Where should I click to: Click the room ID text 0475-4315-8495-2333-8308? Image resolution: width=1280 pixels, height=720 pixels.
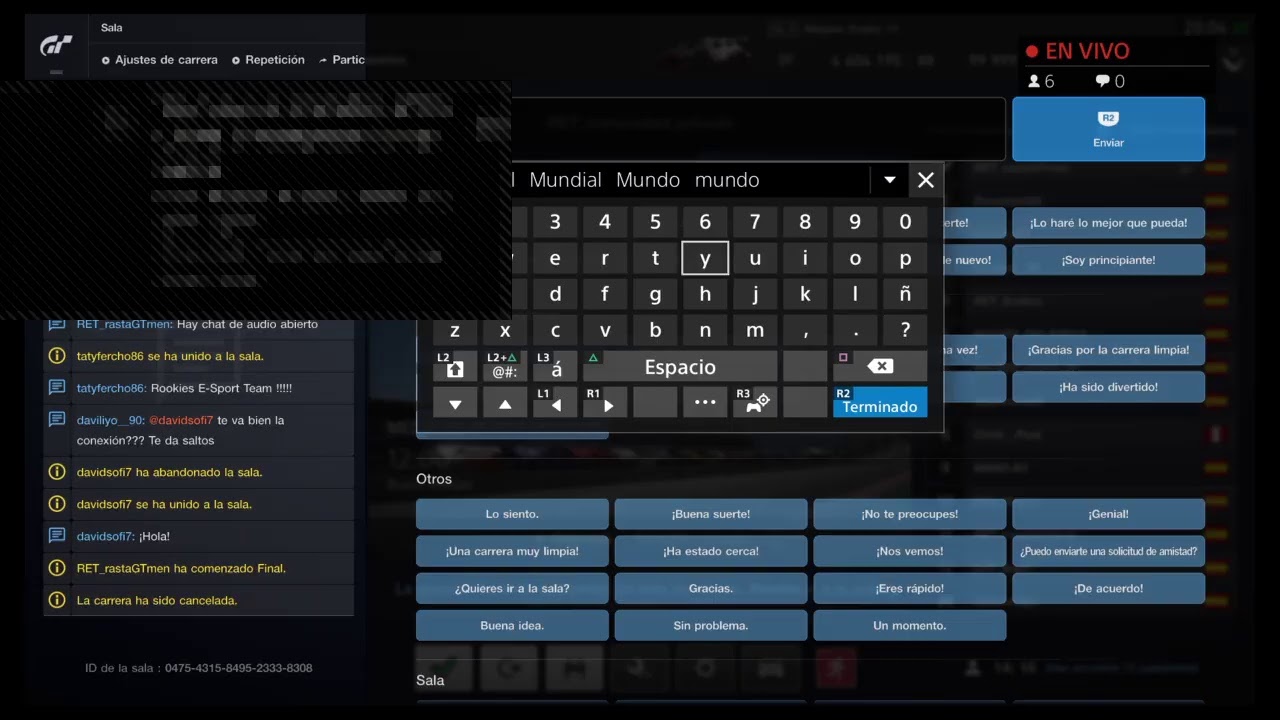239,668
